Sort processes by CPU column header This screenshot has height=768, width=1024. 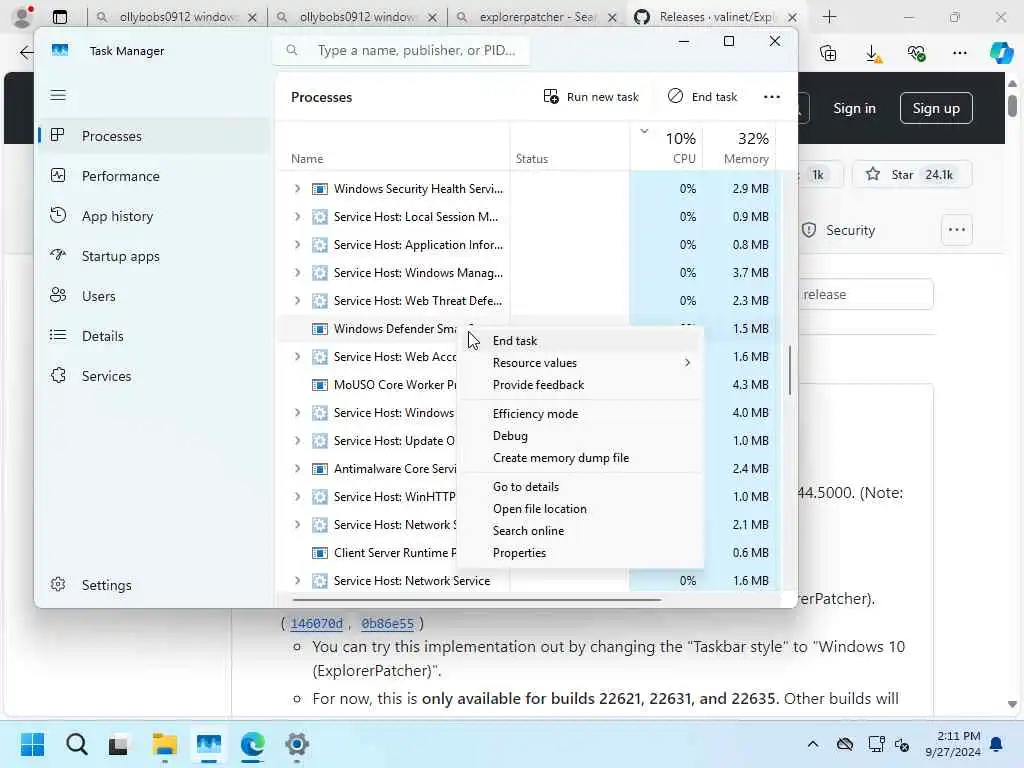pyautogui.click(x=666, y=148)
